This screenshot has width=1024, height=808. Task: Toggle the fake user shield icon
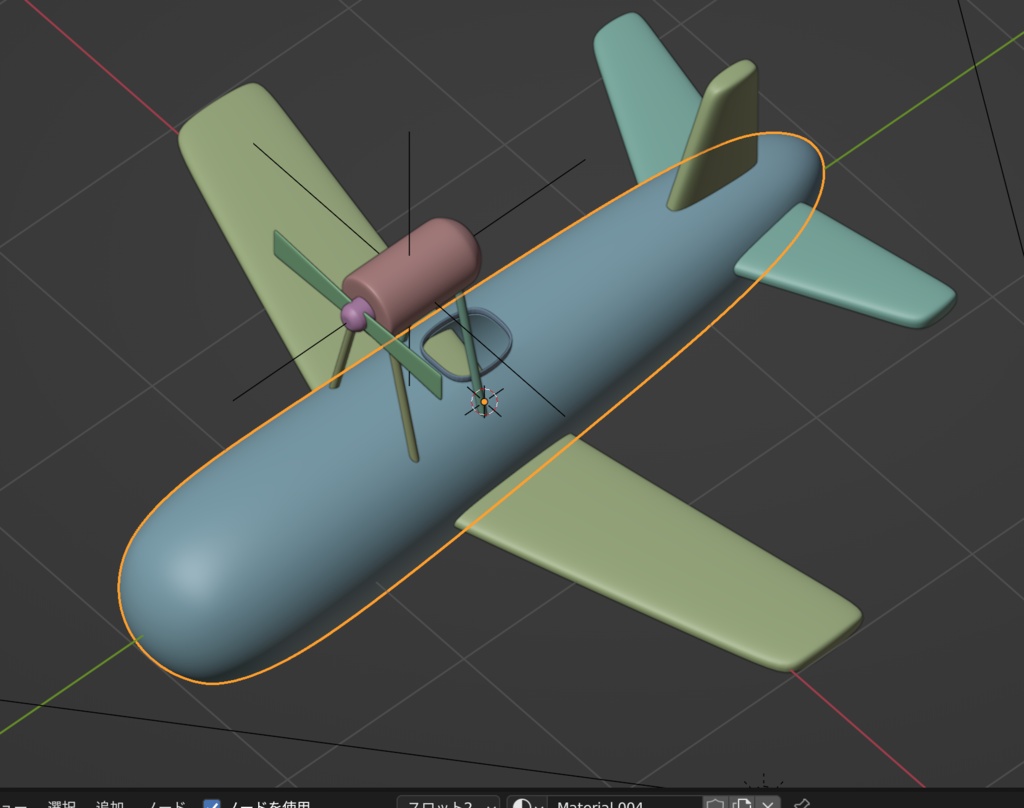point(715,803)
